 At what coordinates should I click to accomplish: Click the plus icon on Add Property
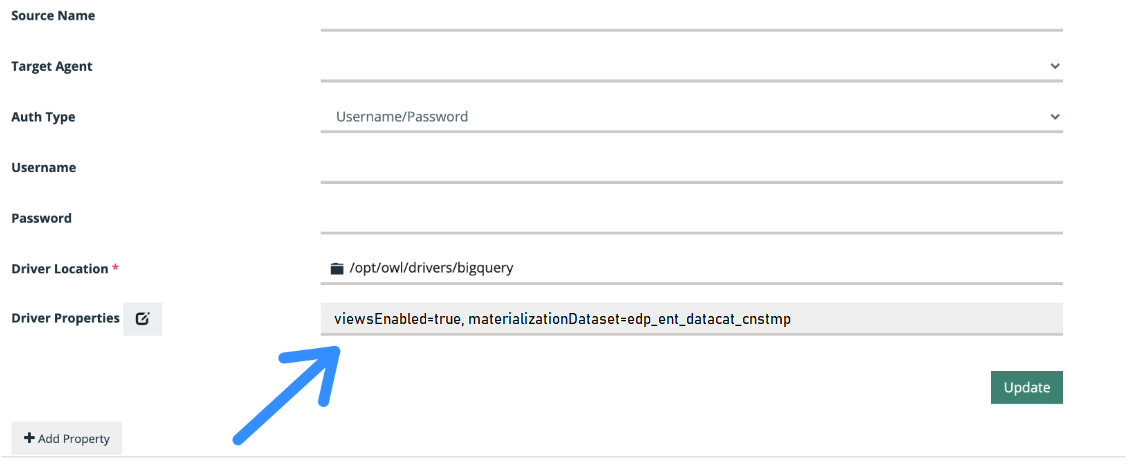(x=29, y=438)
